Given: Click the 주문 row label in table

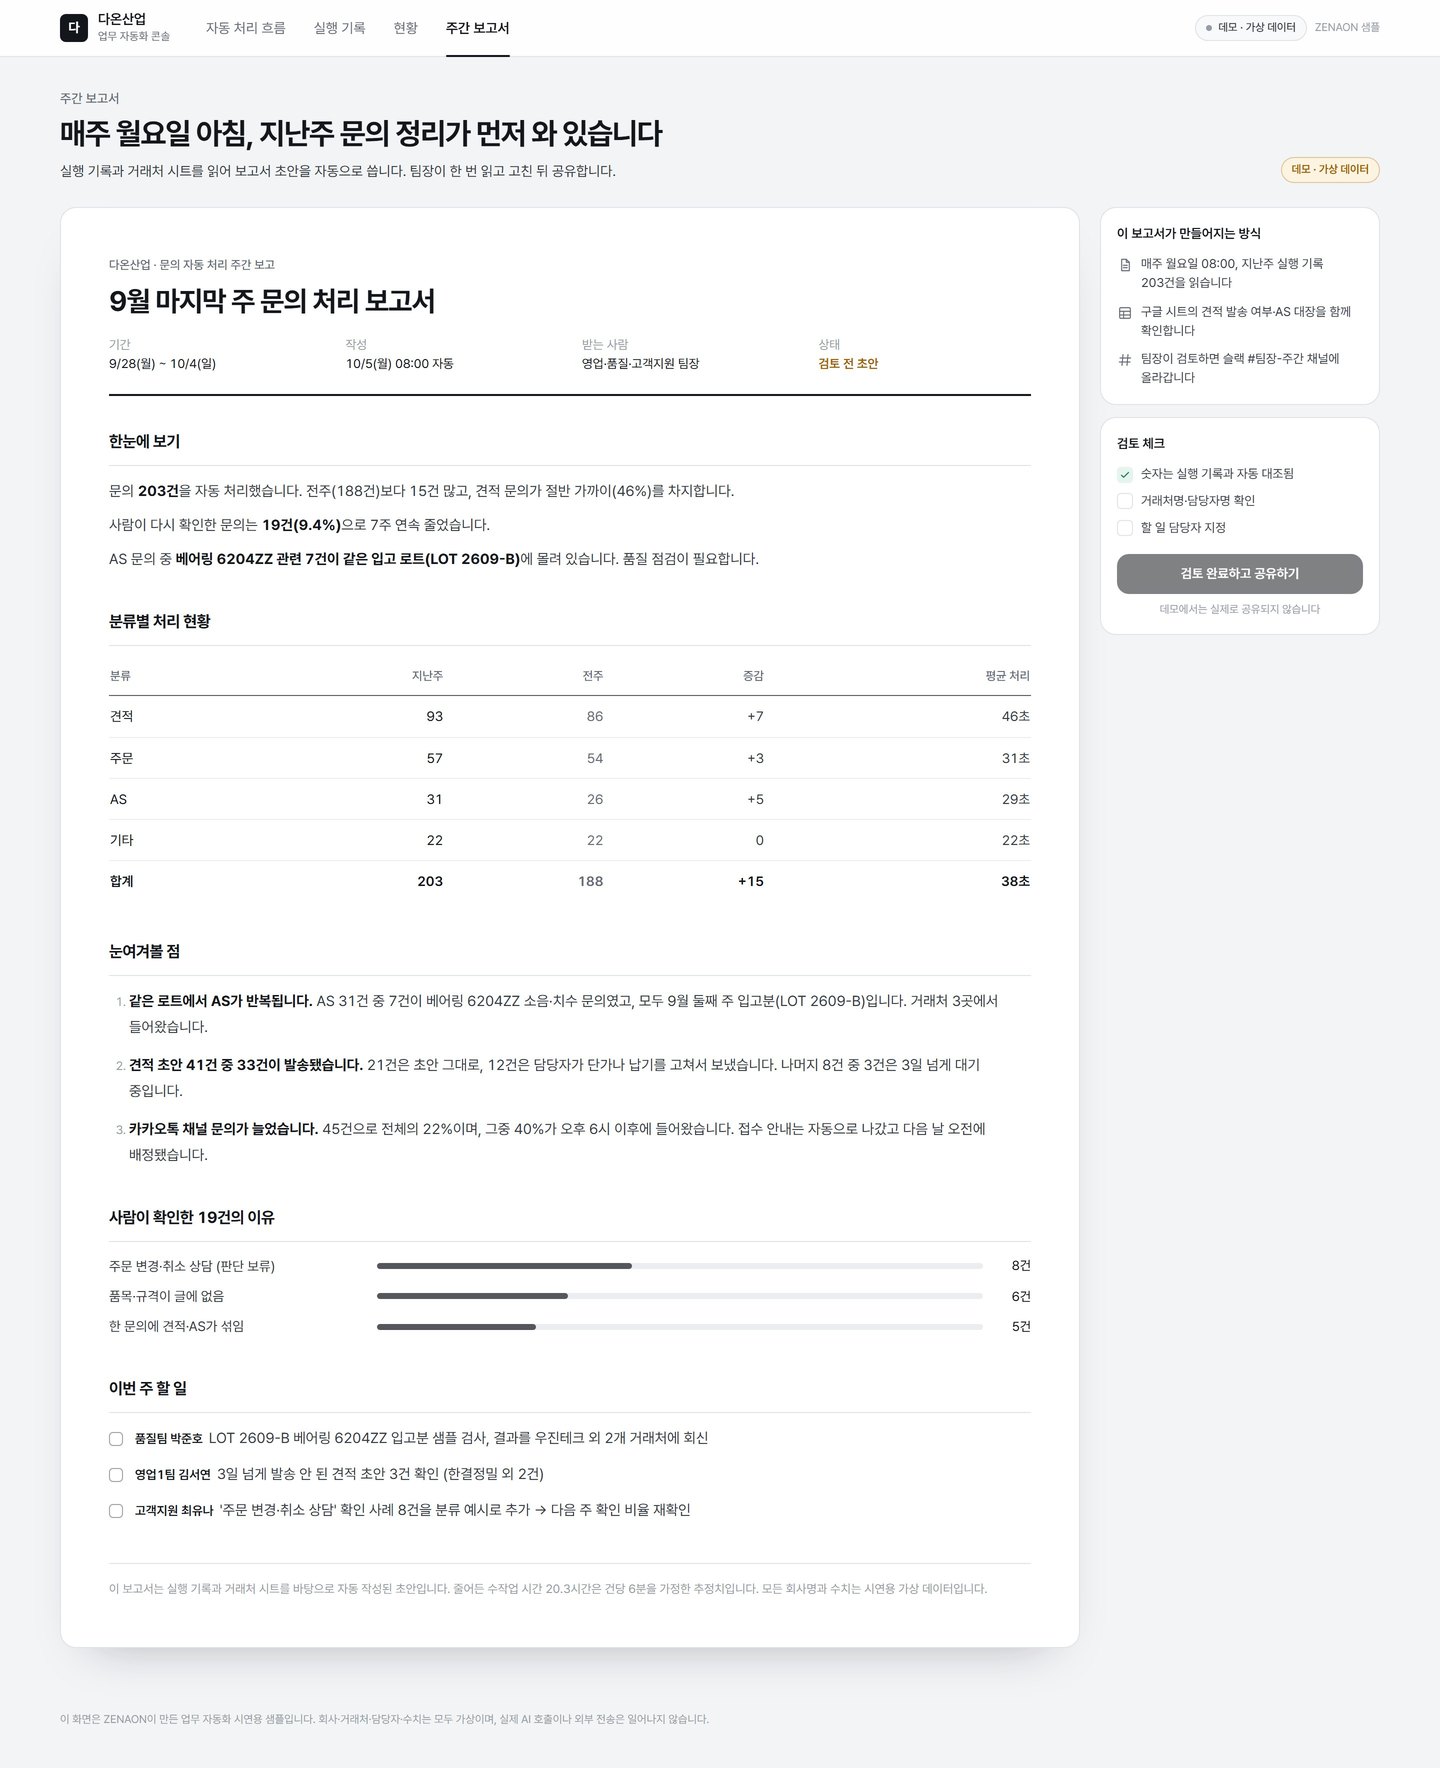Looking at the screenshot, I should click(x=121, y=759).
